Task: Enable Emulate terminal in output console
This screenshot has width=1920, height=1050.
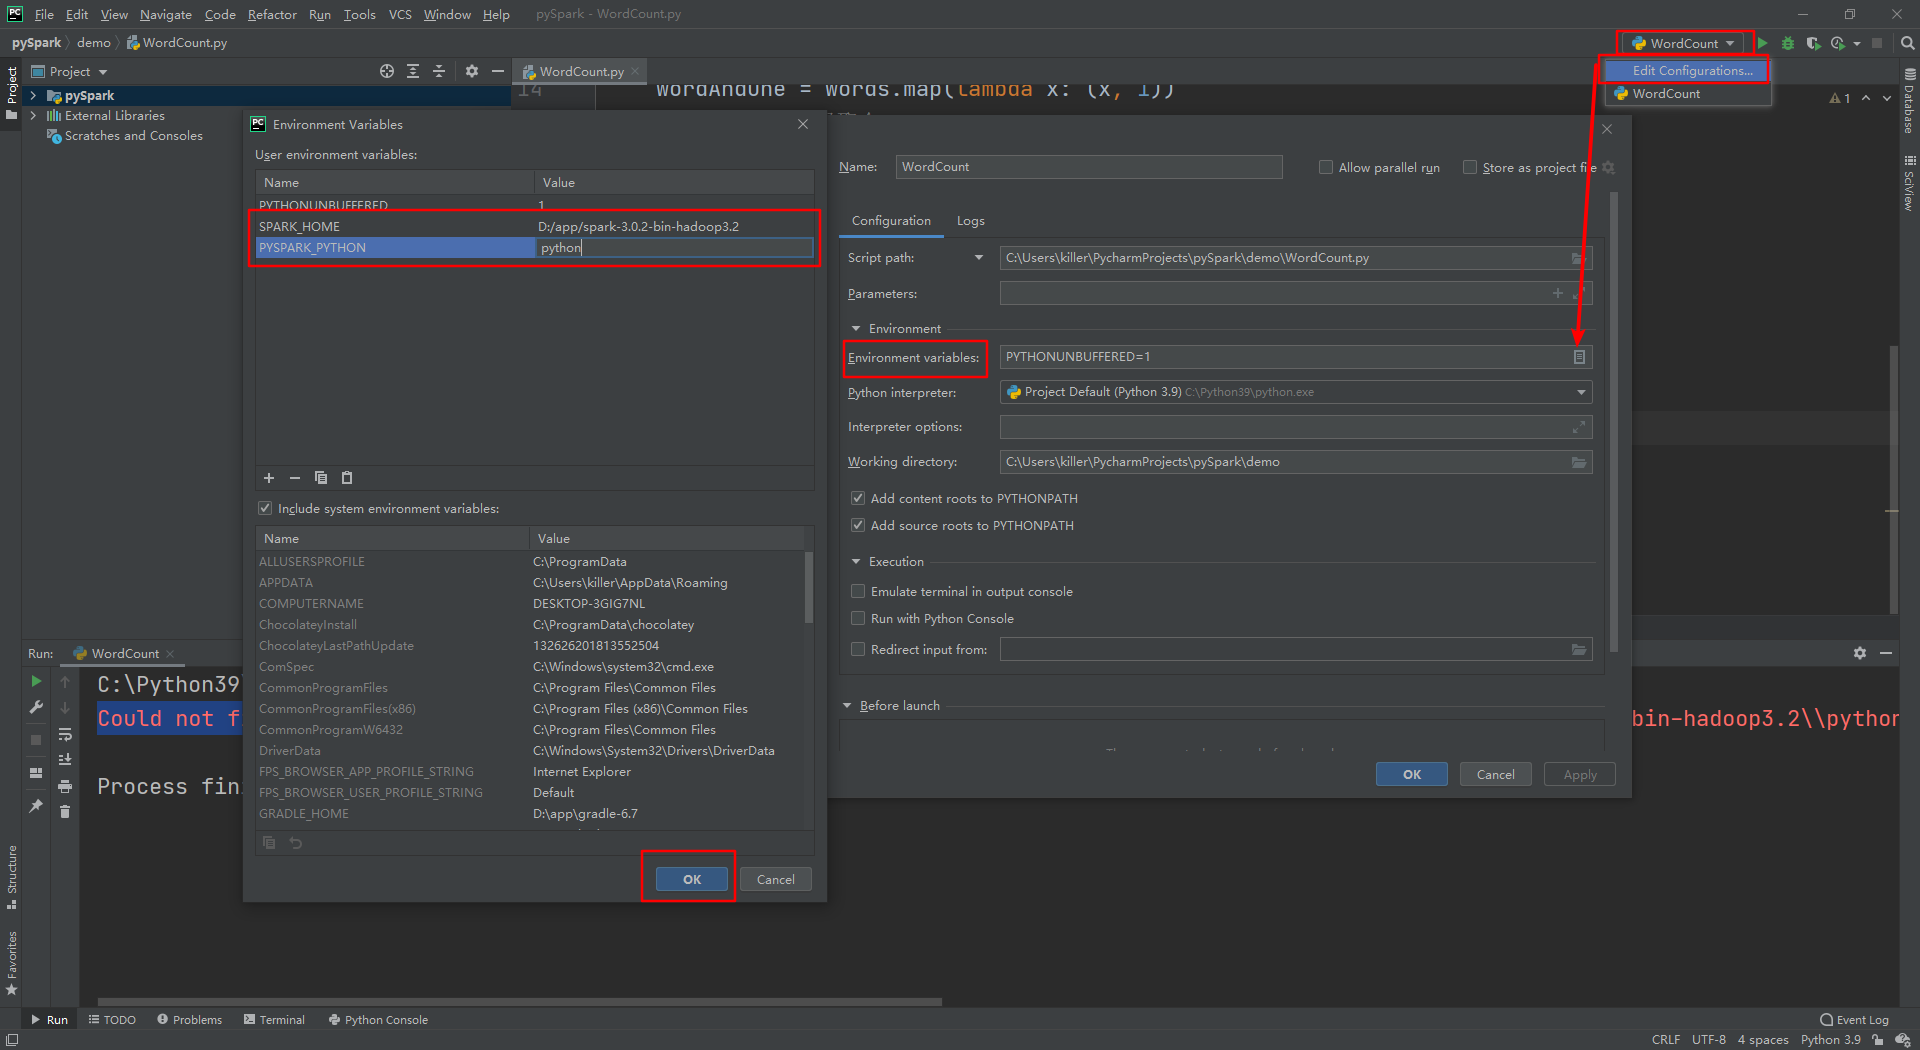Action: coord(858,591)
